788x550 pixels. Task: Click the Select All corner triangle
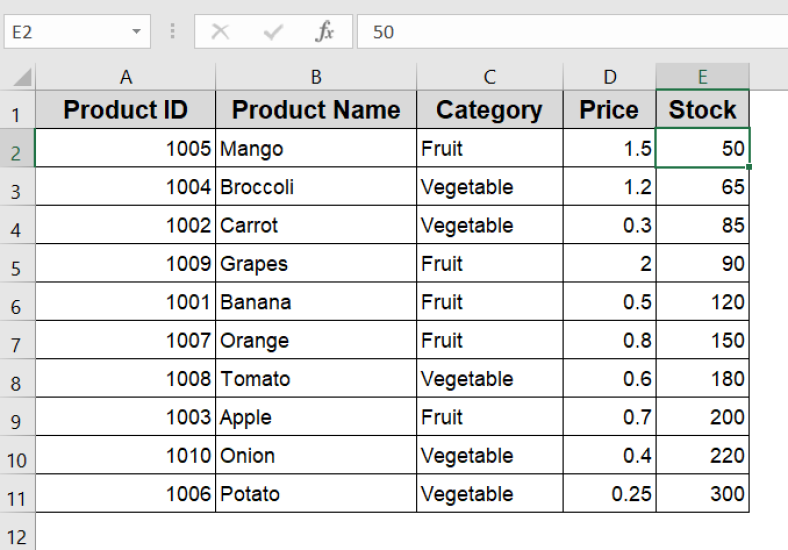[x=20, y=77]
